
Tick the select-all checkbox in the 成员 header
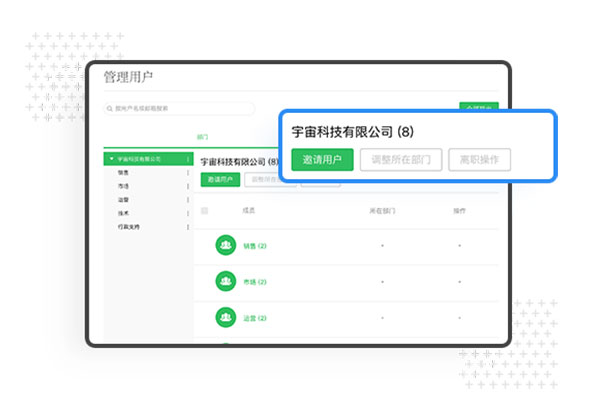[x=205, y=211]
